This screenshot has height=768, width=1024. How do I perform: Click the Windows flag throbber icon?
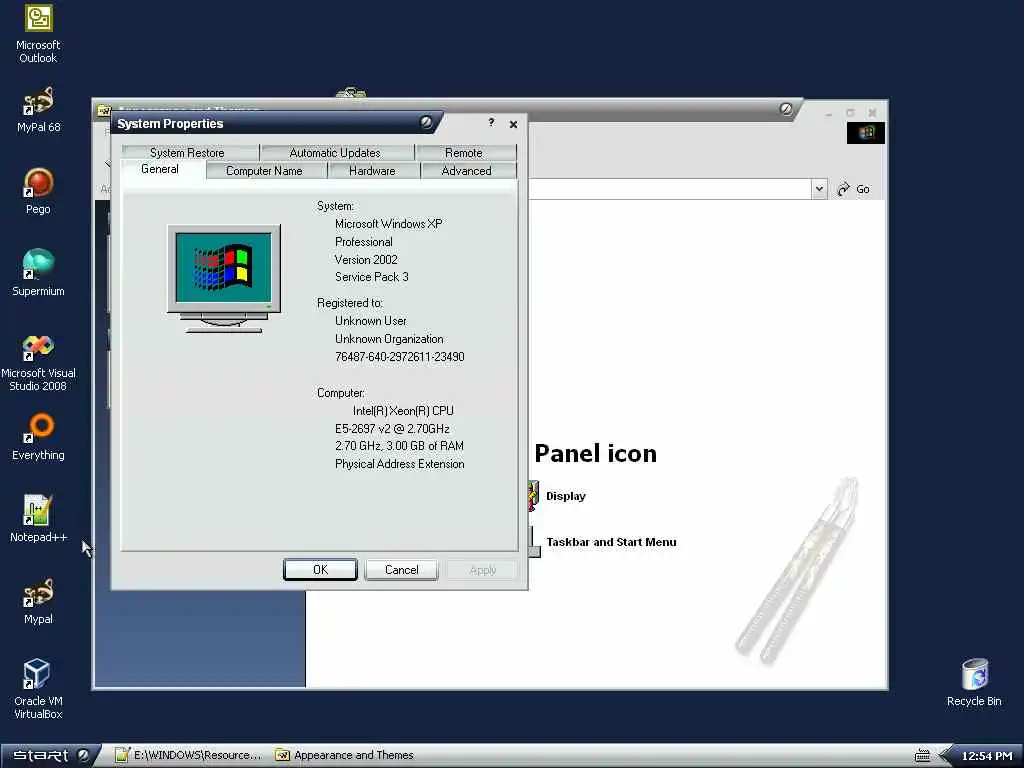pos(866,133)
